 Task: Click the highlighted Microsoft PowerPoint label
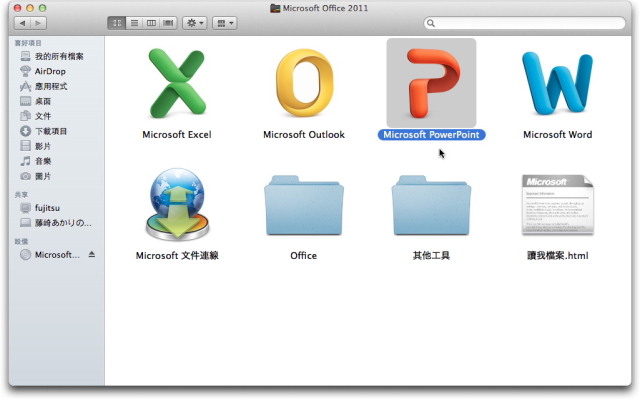click(431, 135)
